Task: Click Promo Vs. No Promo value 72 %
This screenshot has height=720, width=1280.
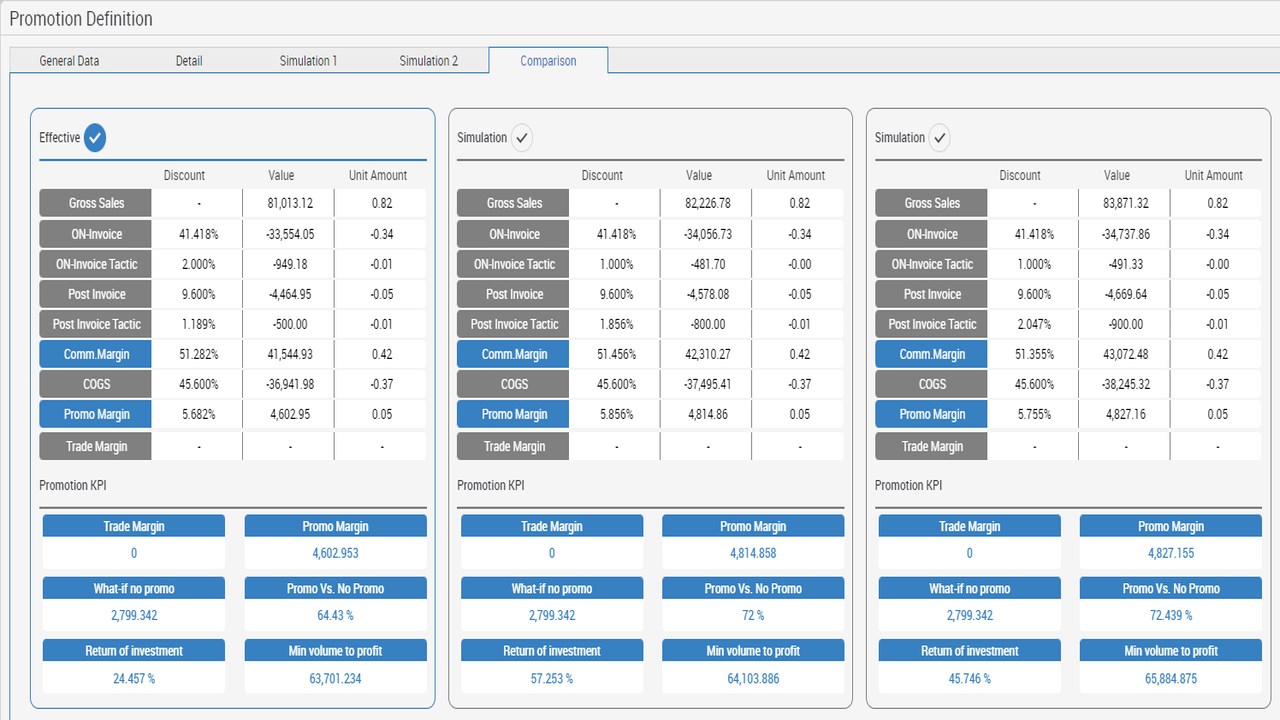Action: click(x=753, y=615)
